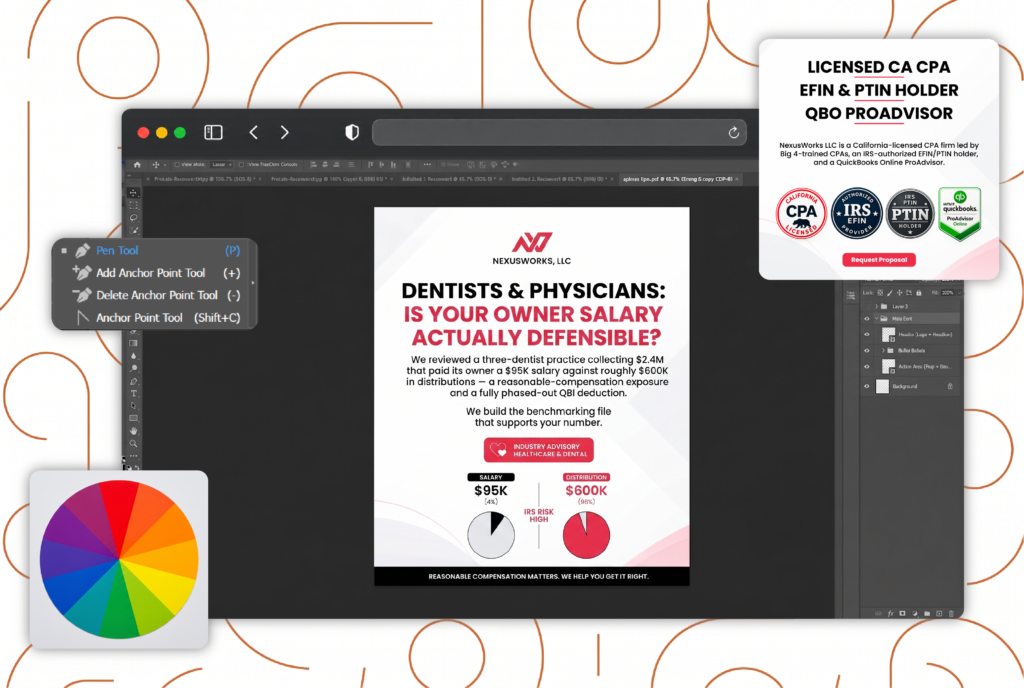
Task: Toggle the first checkbox beside the Move tool
Action: tap(177, 164)
